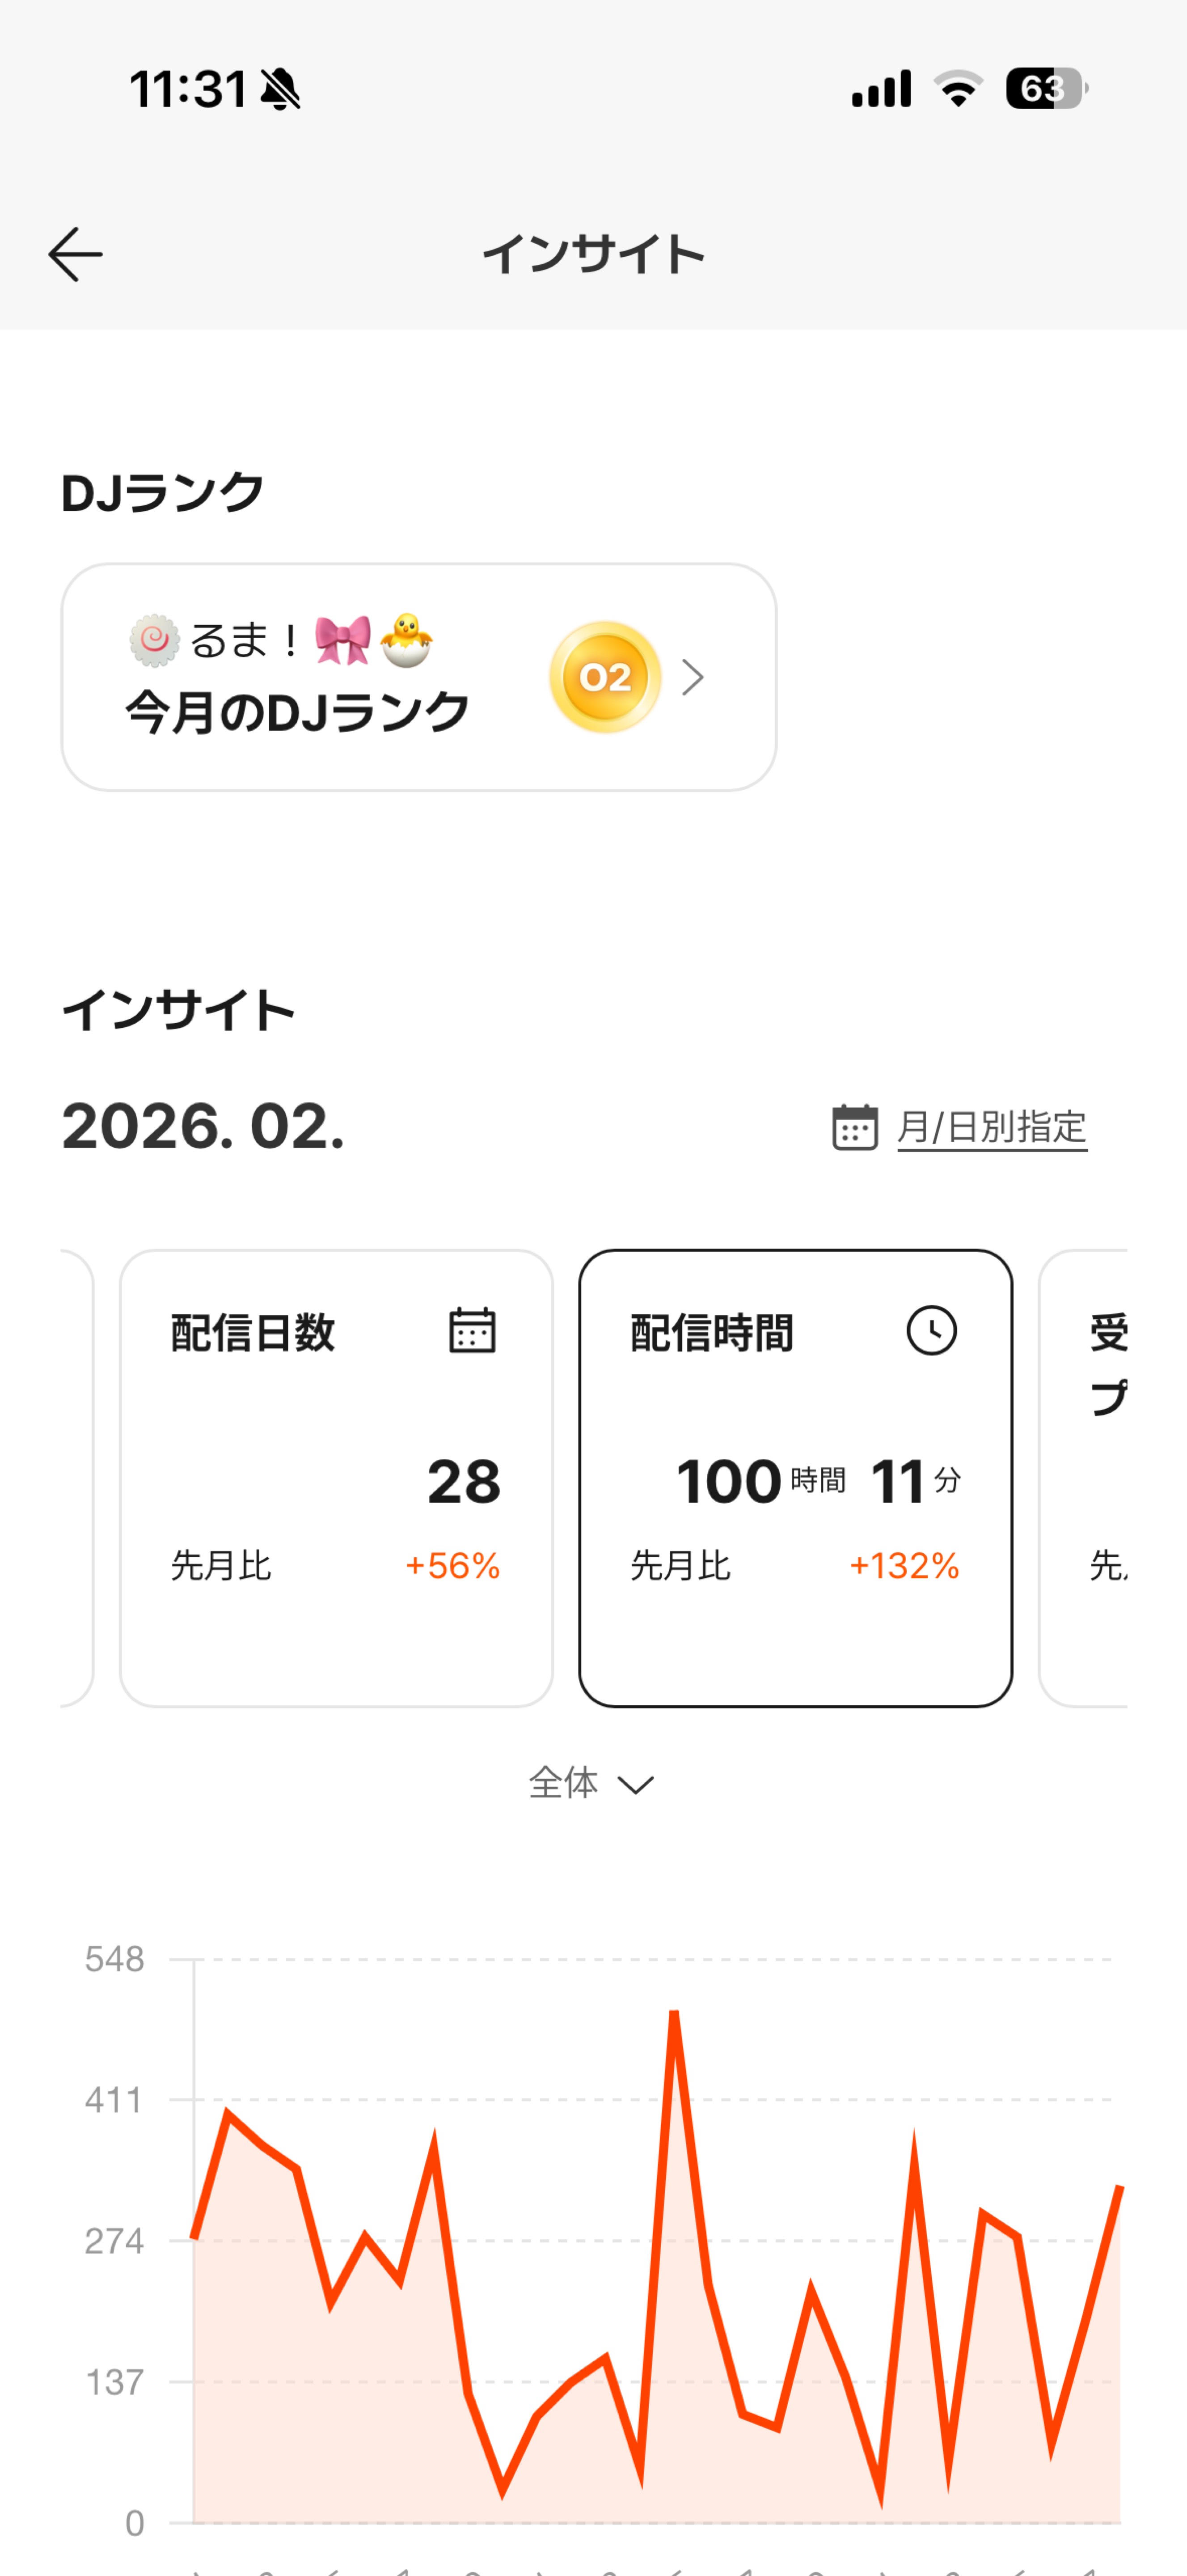Tap the Wi-Fi icon in status bar
Screen dimensions: 1187x2576
958,89
